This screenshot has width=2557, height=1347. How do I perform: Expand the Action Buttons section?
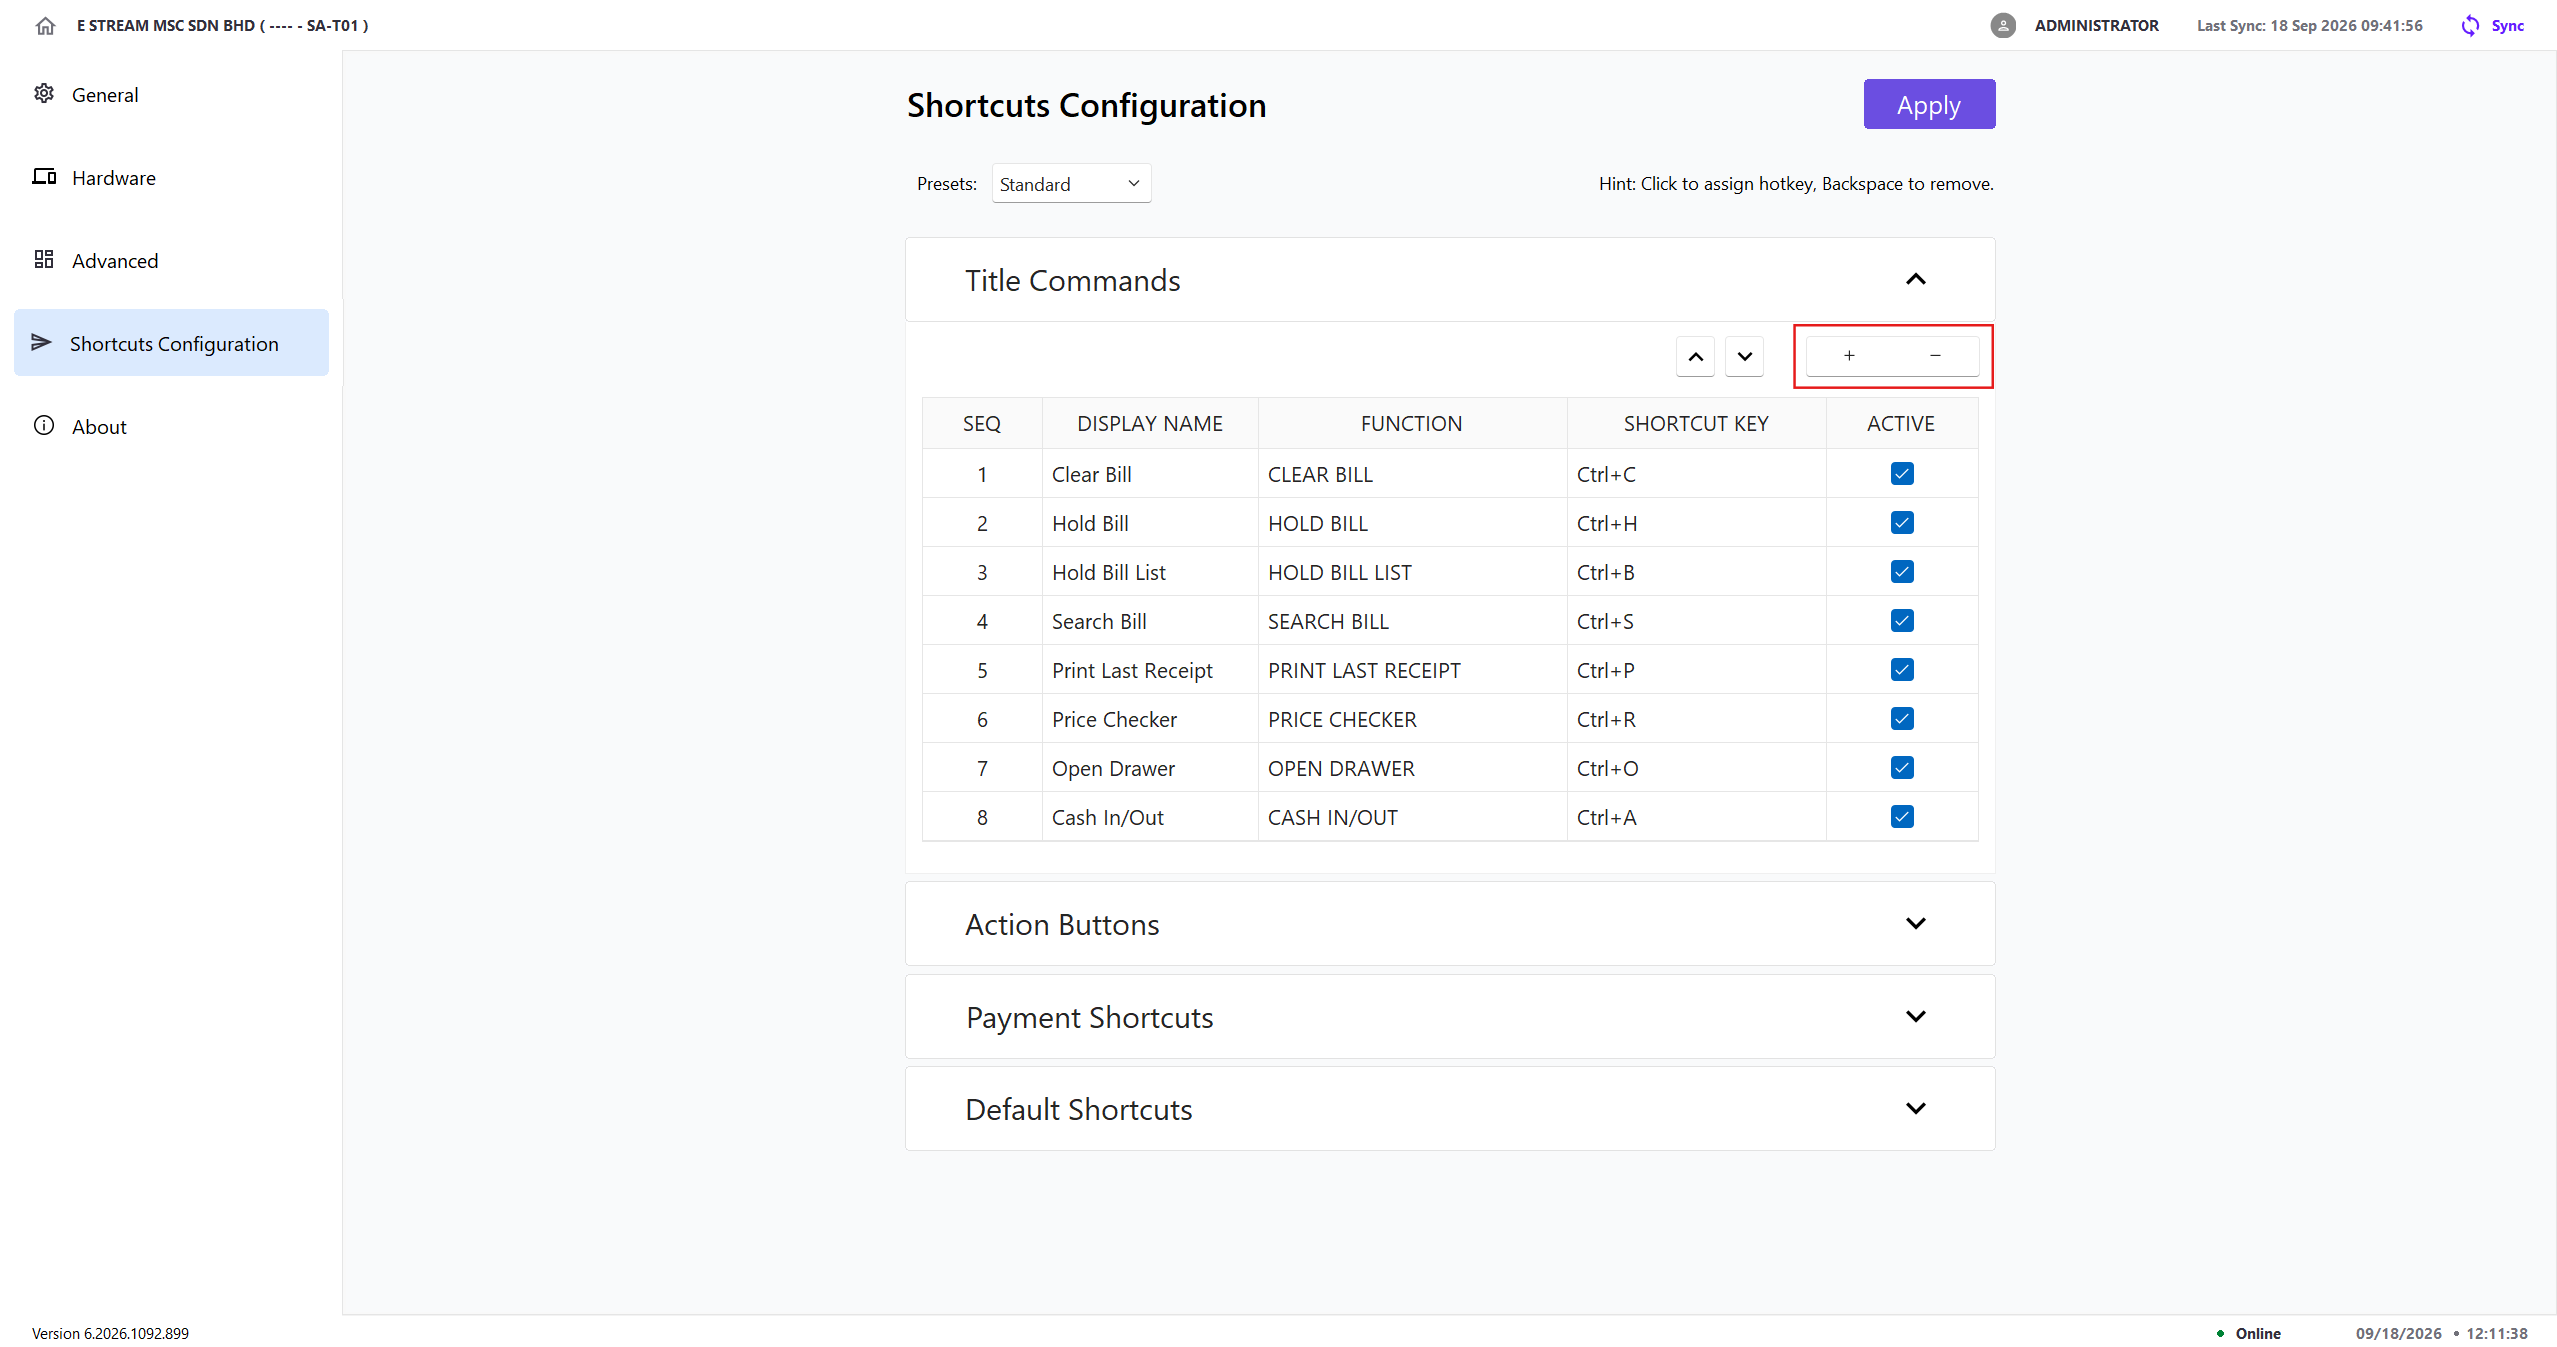[1915, 923]
